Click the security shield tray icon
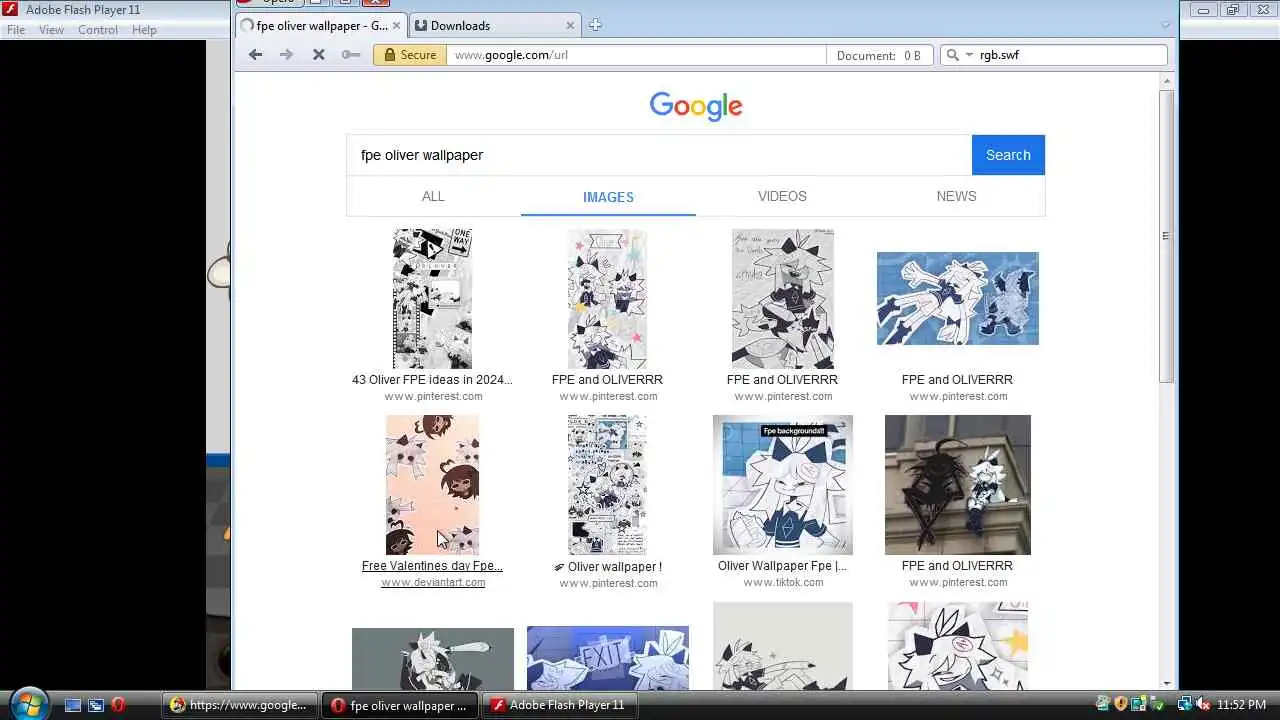 pos(1121,705)
